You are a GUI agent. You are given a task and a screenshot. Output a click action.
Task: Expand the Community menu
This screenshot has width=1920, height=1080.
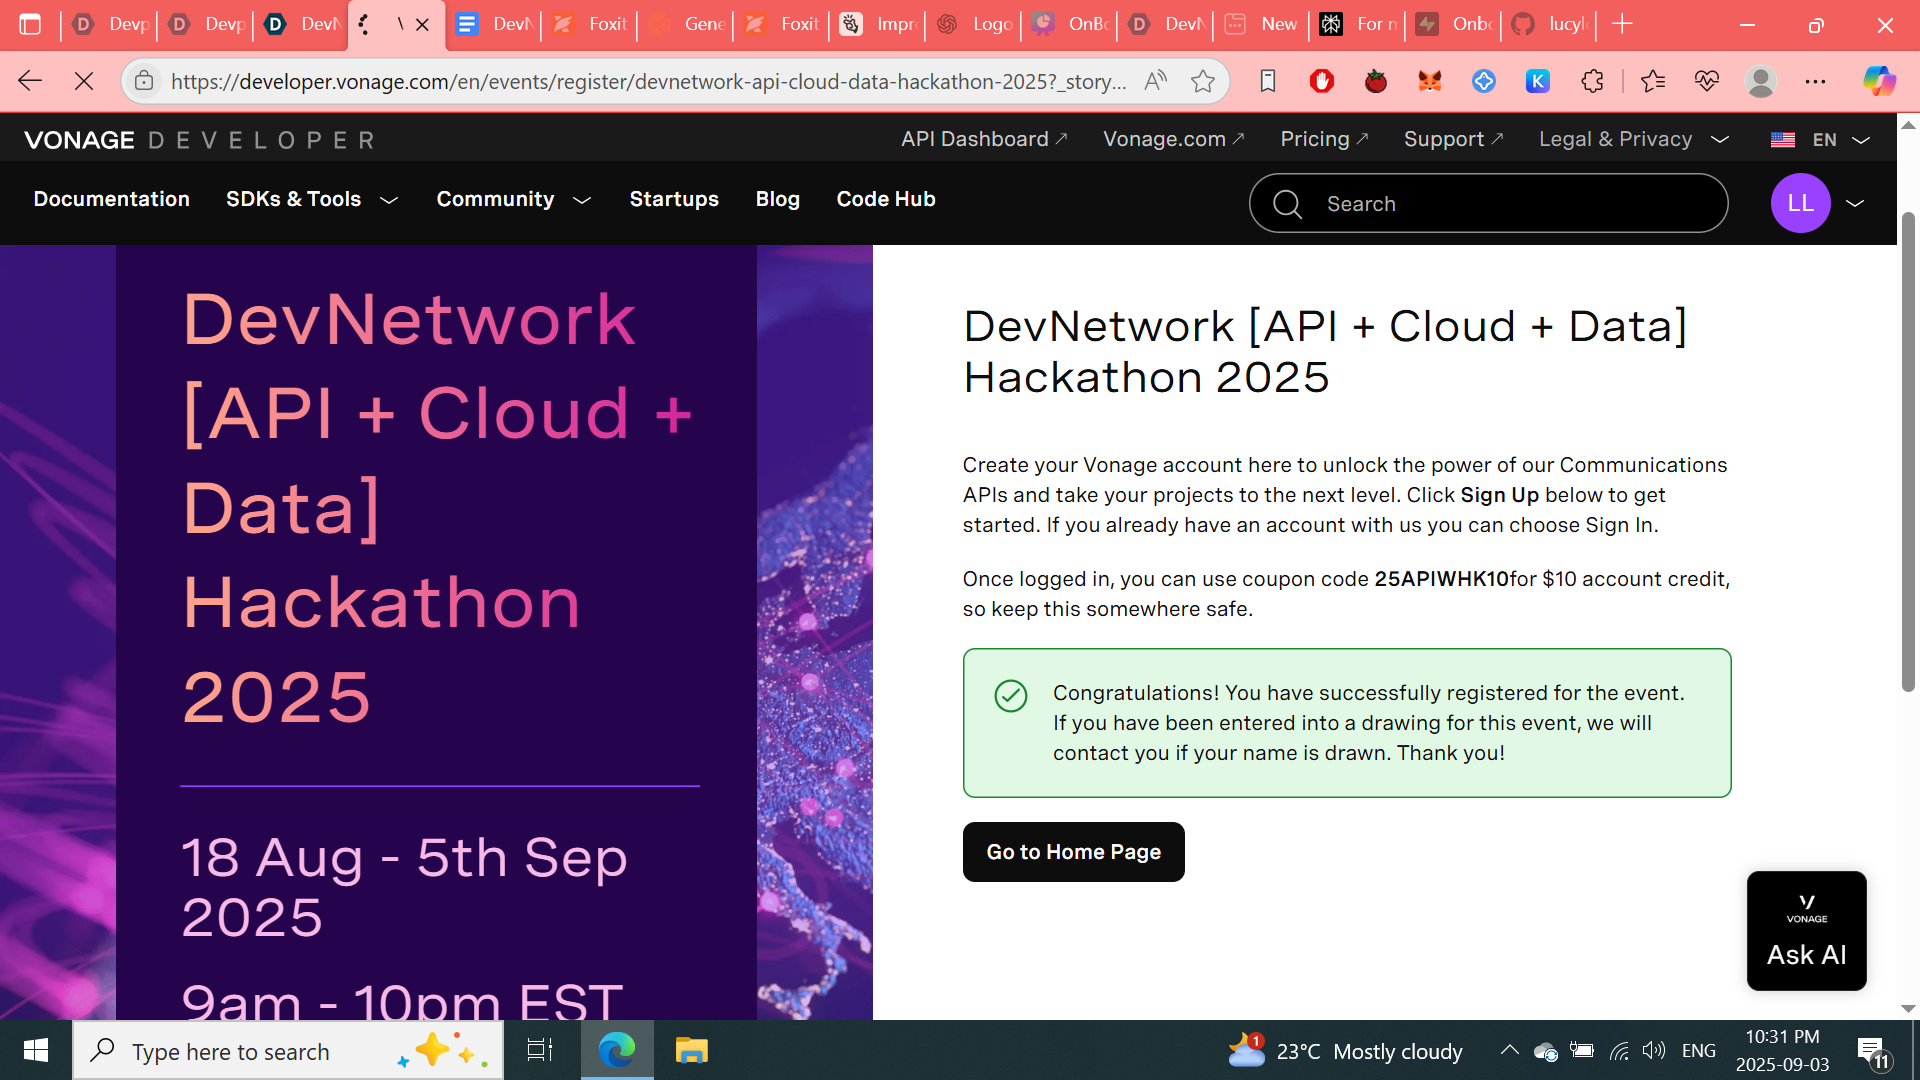pos(513,199)
